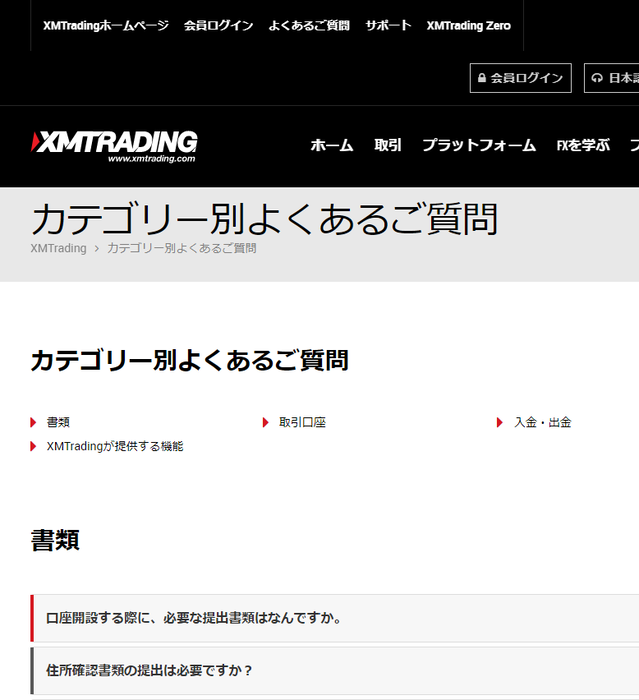Click the large page title カテゴリー別よくあるご質問
Image resolution: width=639 pixels, height=700 pixels.
point(264,219)
